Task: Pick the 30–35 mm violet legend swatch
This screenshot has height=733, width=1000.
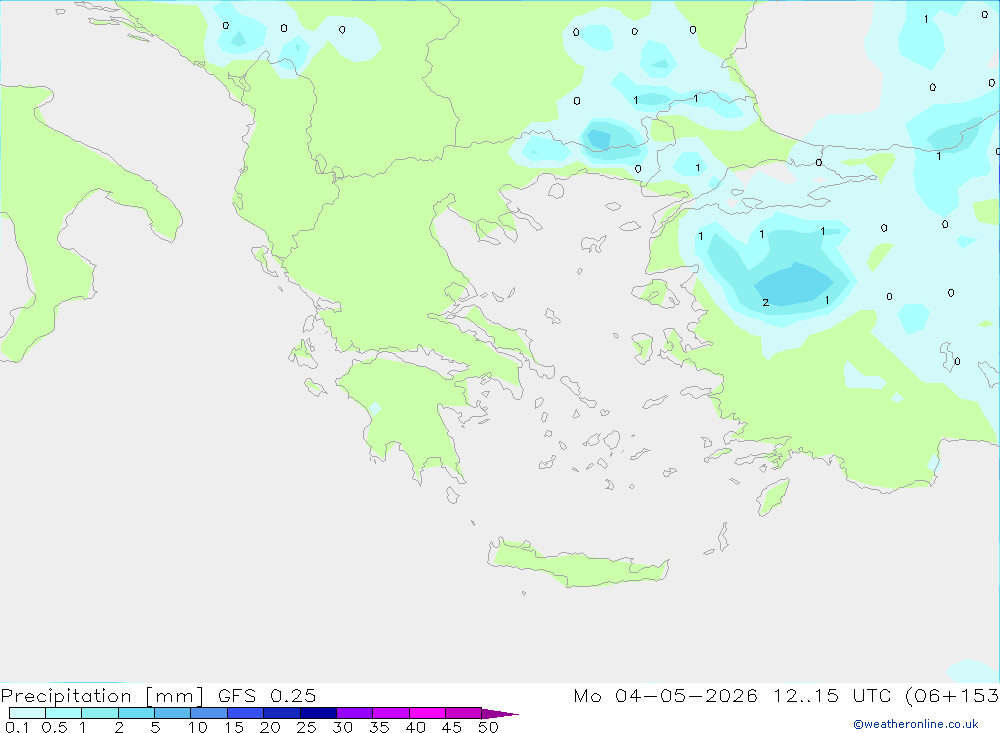Action: coord(355,713)
